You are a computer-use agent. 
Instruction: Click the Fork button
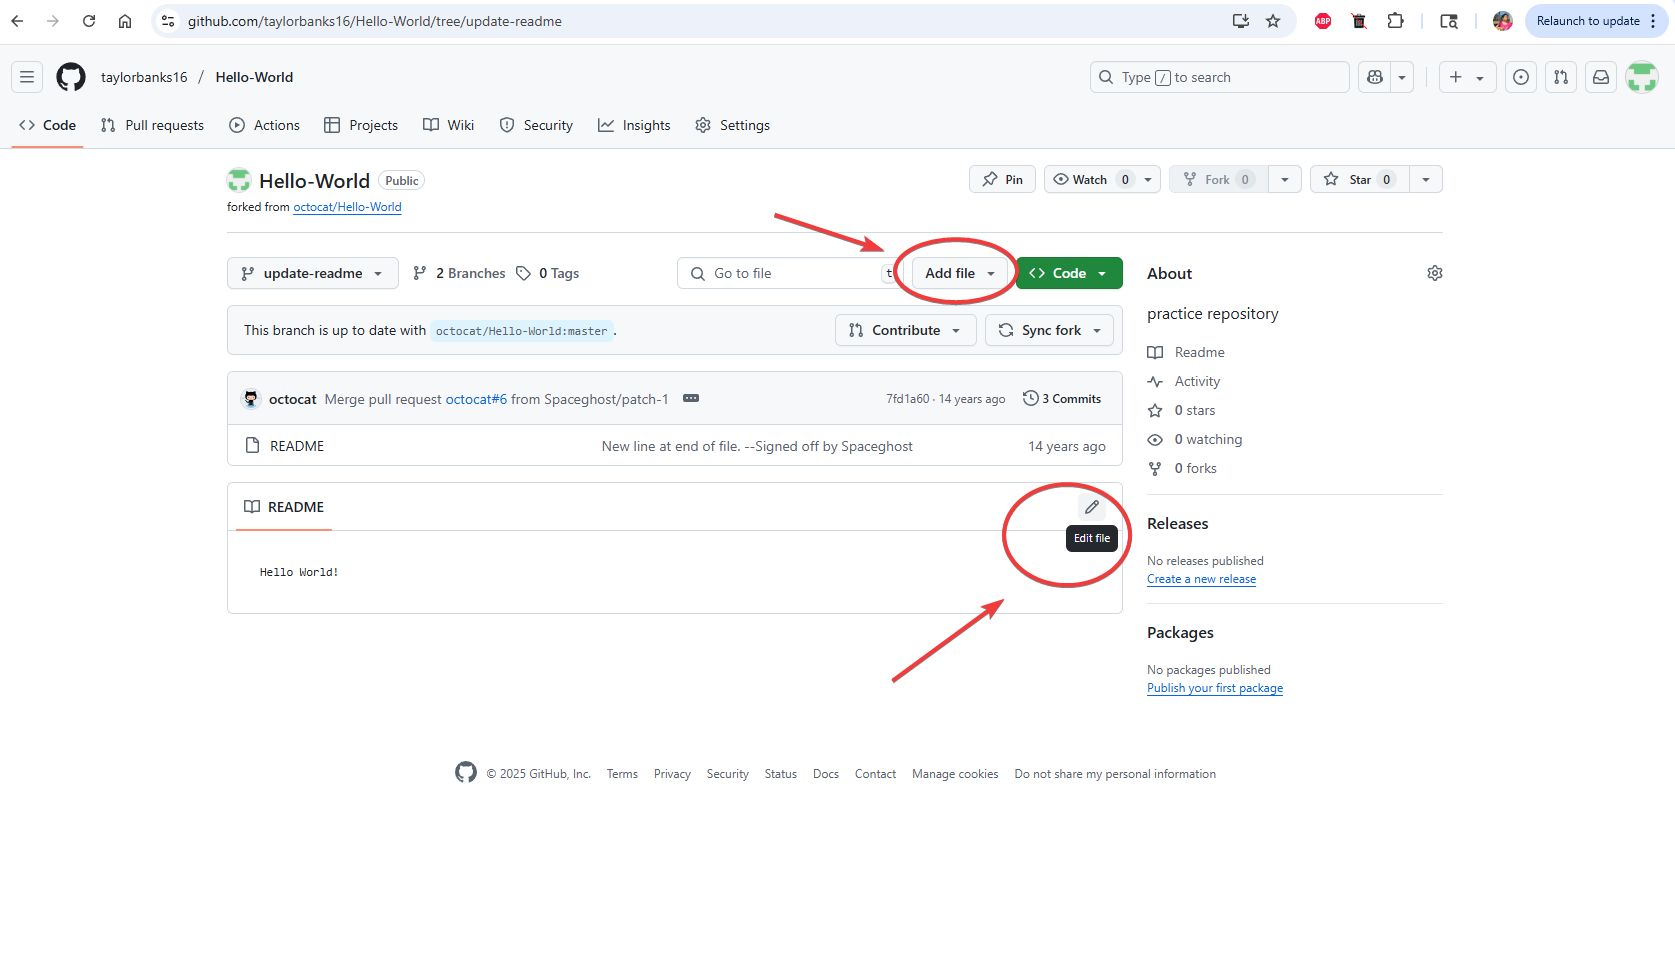coord(1218,179)
